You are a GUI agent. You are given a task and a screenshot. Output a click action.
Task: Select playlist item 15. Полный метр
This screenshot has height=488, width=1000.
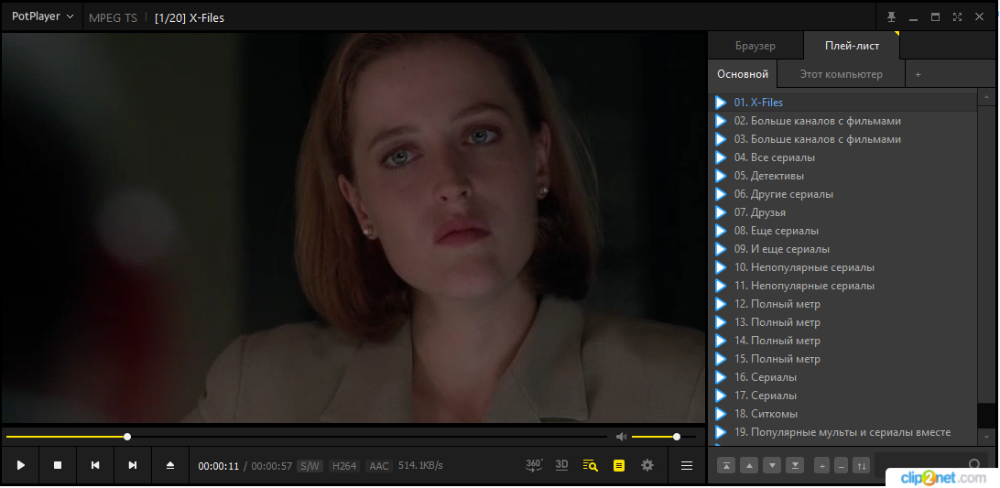click(843, 359)
